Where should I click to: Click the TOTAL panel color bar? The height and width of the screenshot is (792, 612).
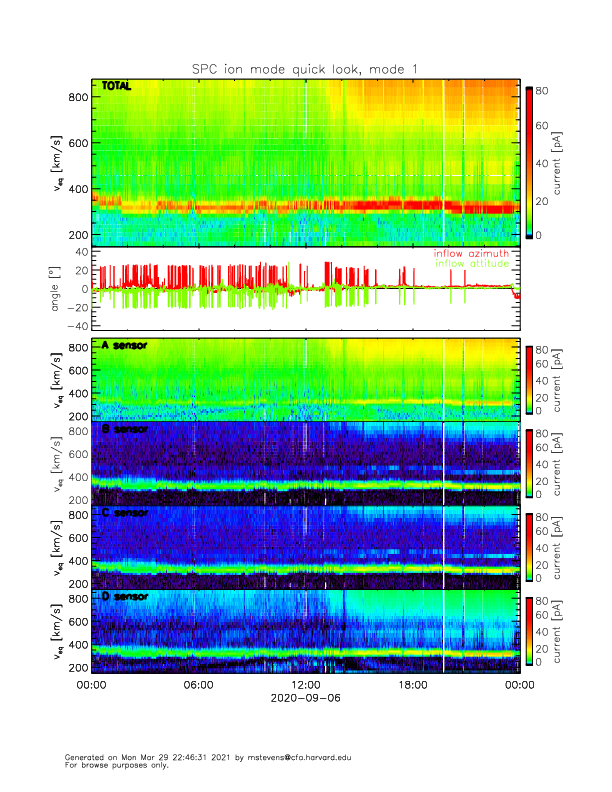pos(530,163)
